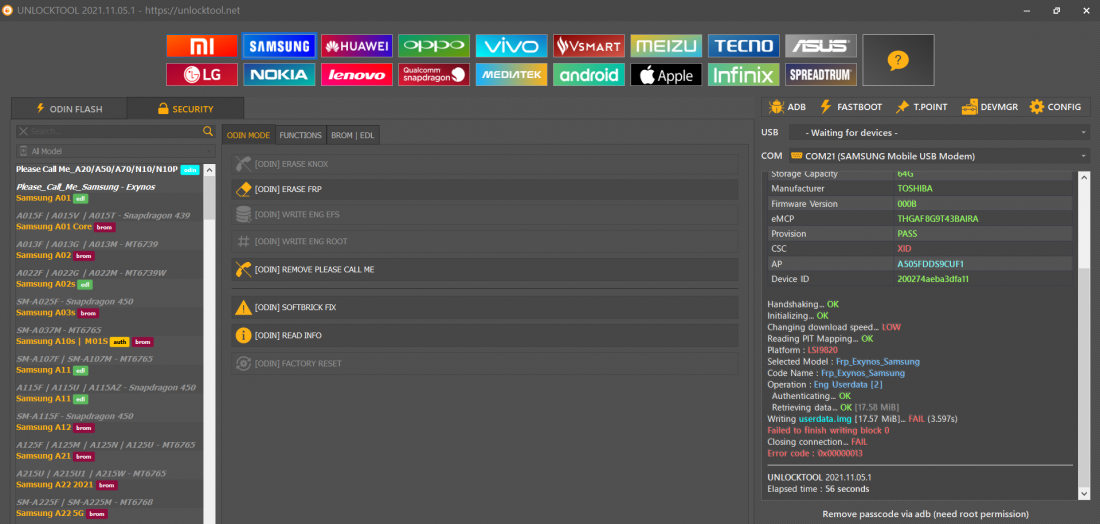Expand the COM port dropdown
Screen dimensions: 1100x524
pyautogui.click(x=940, y=156)
